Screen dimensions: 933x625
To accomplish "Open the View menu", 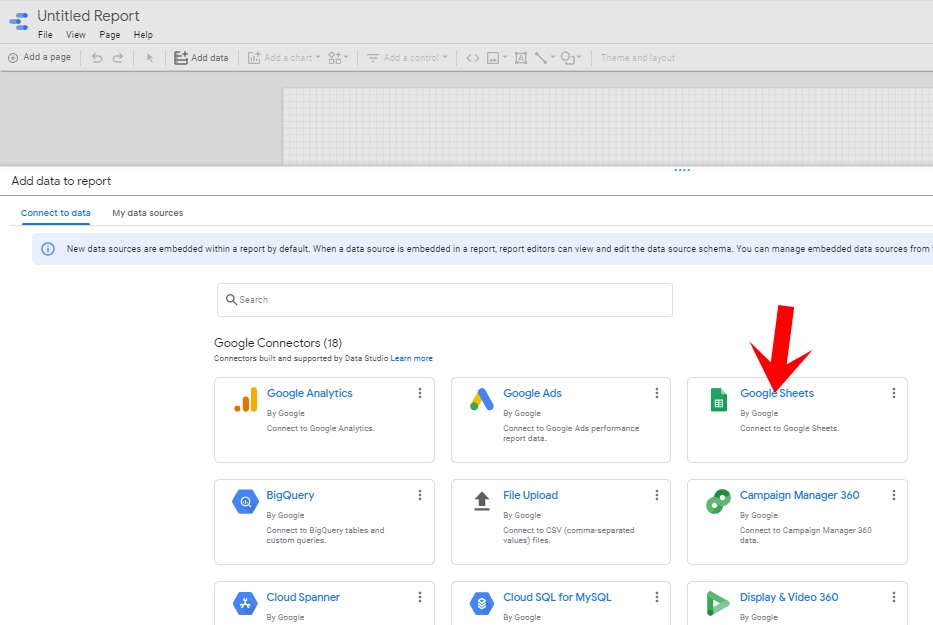I will (x=76, y=35).
